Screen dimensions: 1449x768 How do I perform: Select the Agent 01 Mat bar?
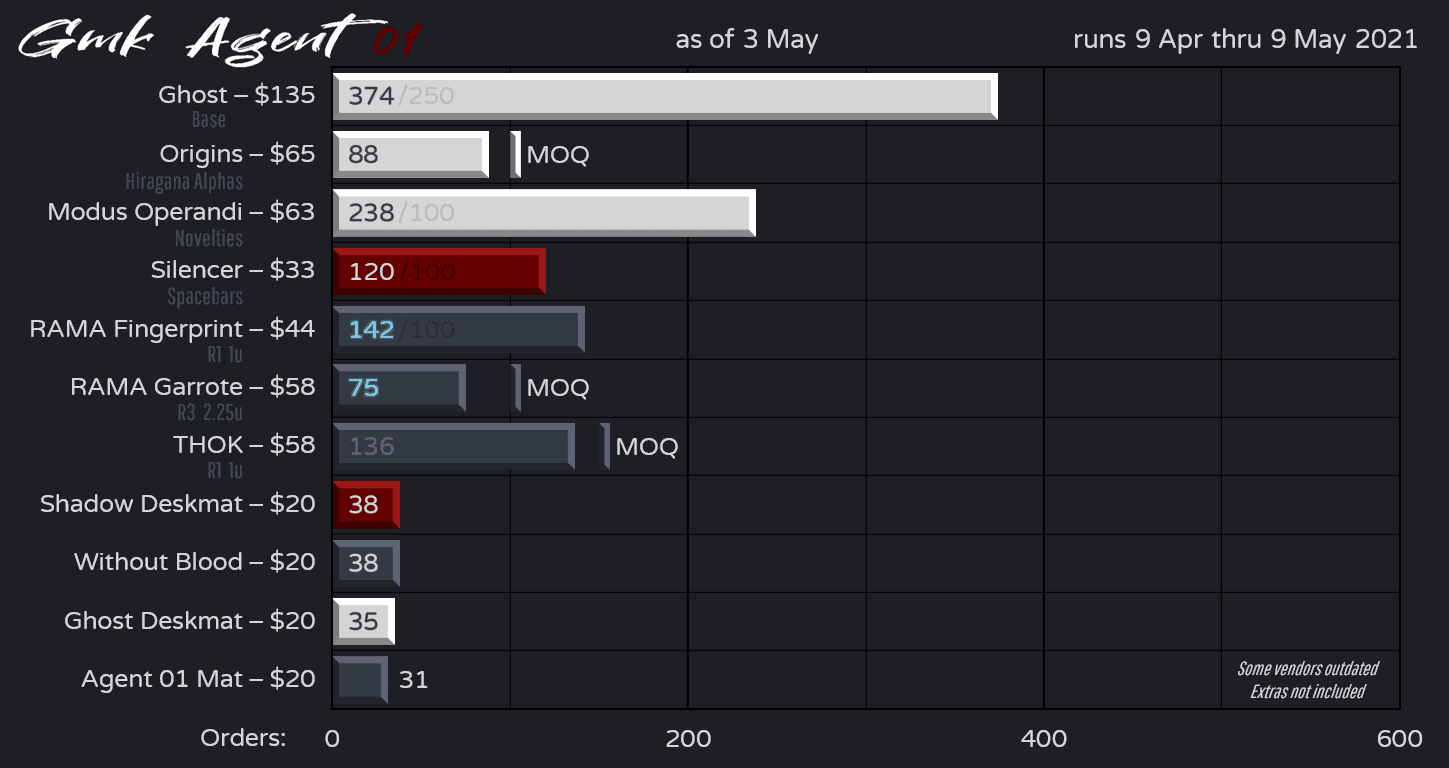[x=360, y=680]
